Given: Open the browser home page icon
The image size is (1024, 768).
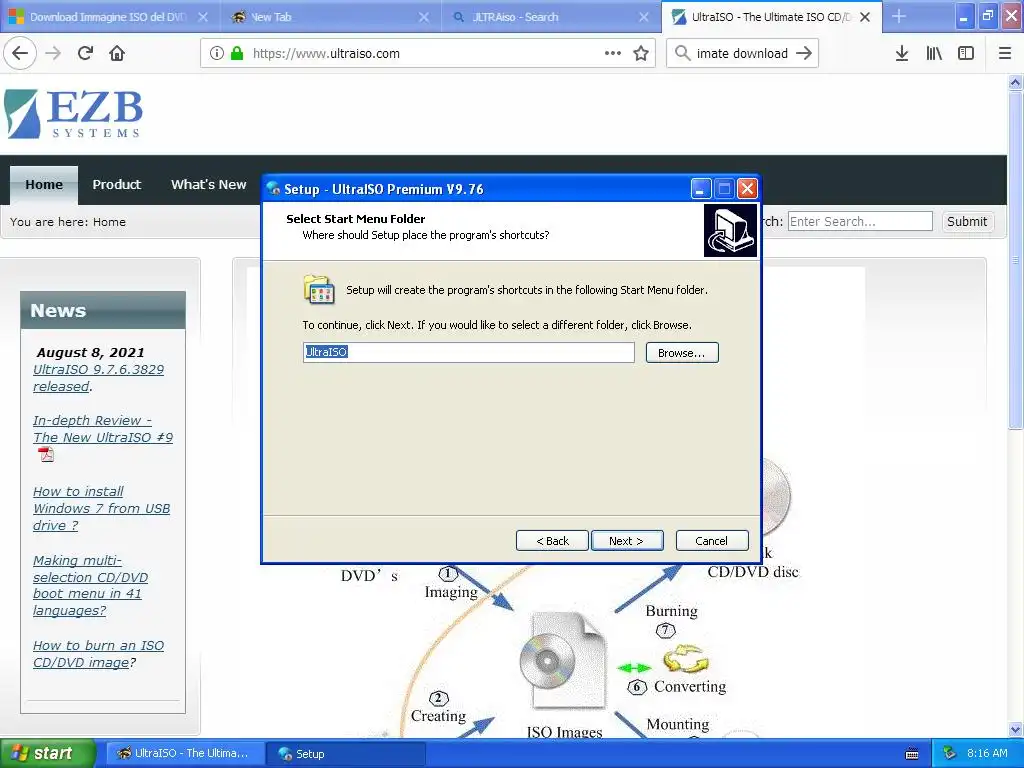Looking at the screenshot, I should pyautogui.click(x=117, y=53).
